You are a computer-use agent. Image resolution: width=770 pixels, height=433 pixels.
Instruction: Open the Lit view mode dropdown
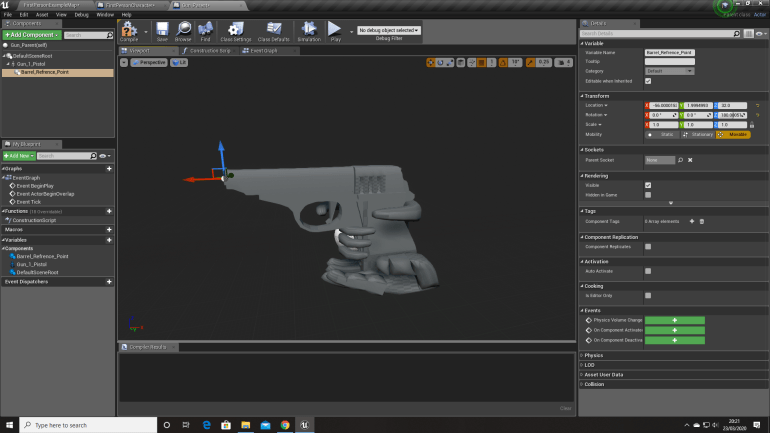[x=179, y=62]
